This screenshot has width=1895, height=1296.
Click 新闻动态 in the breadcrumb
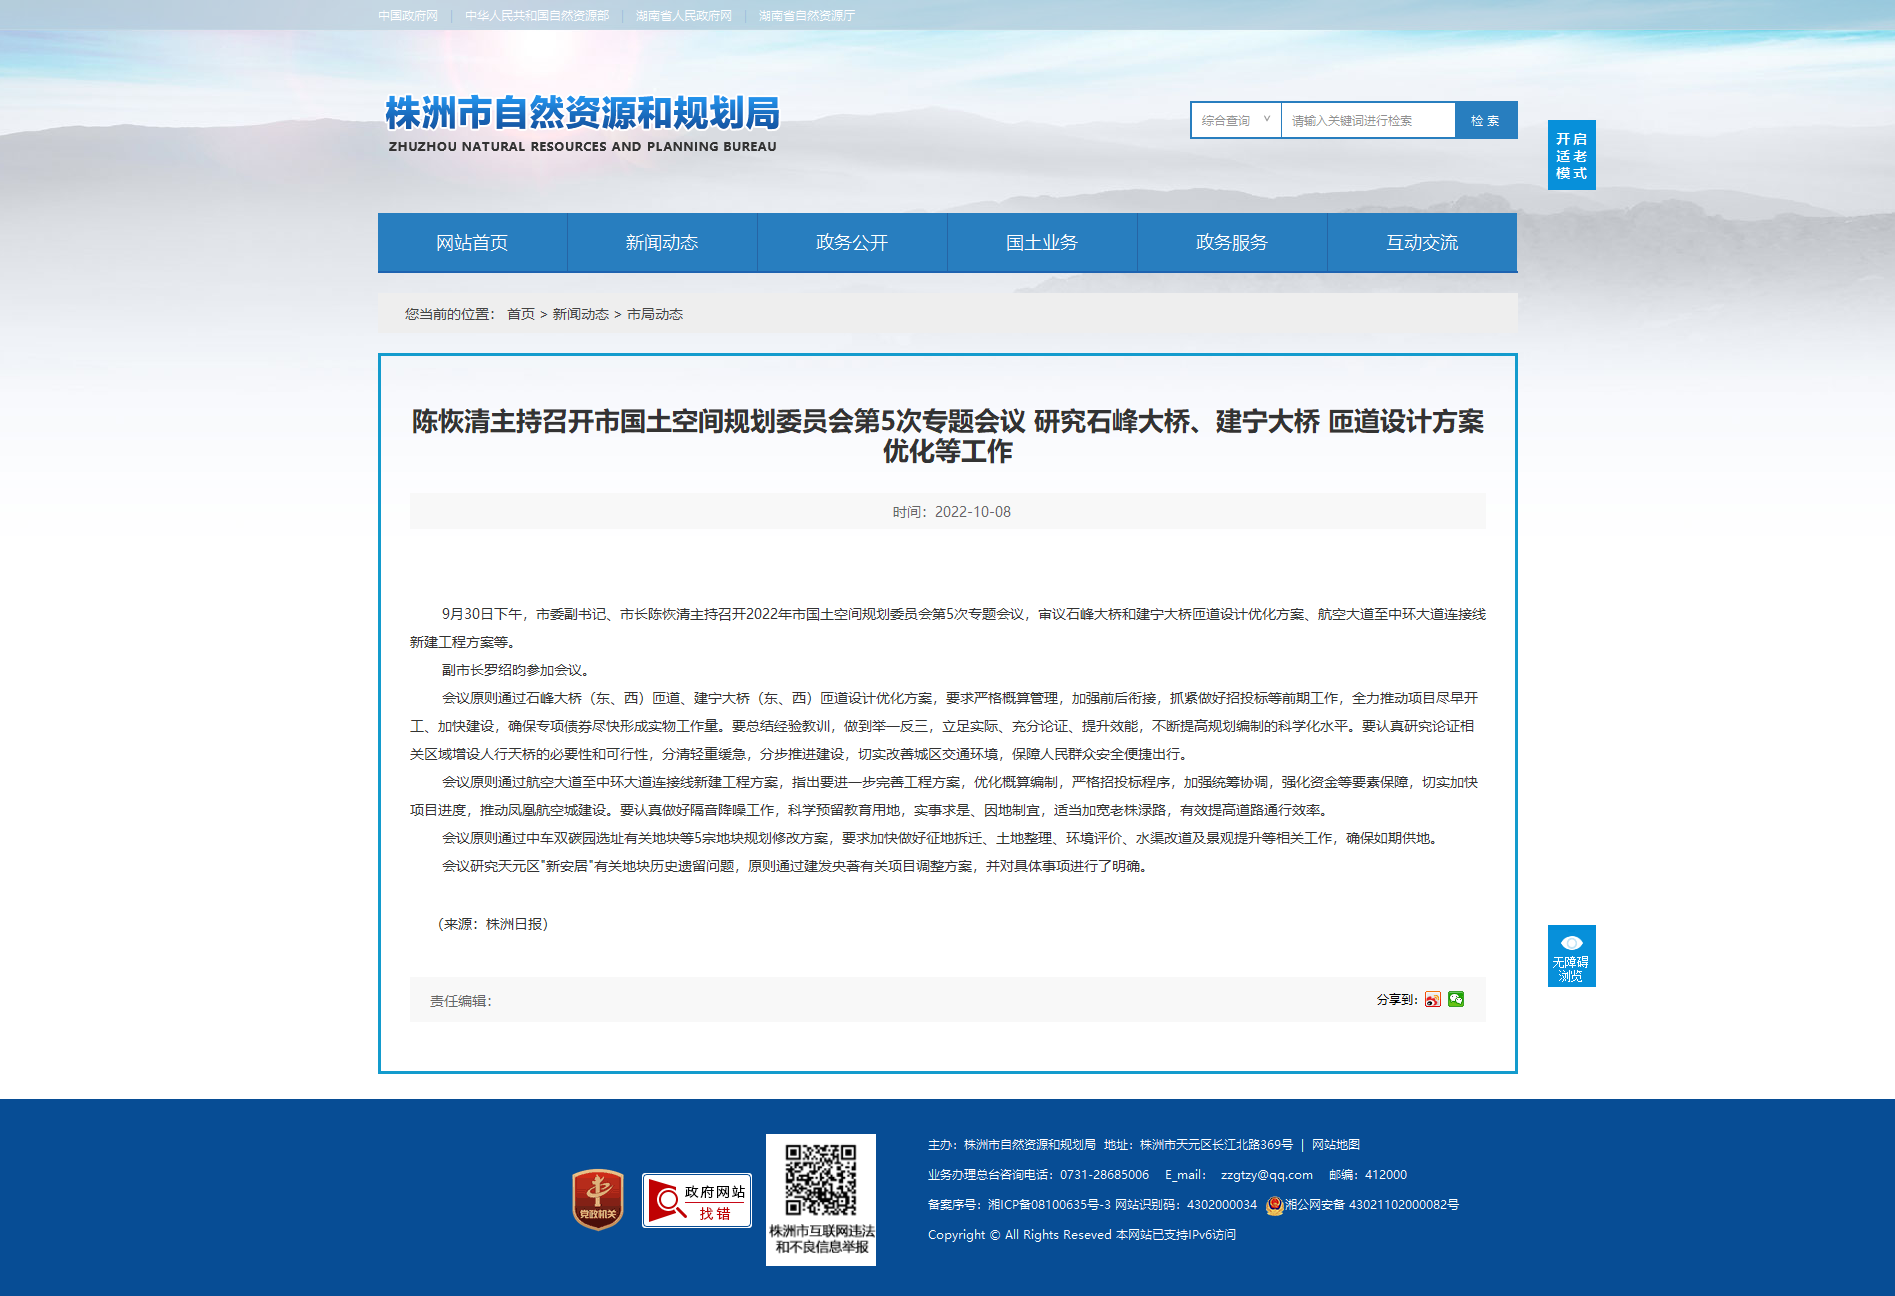click(581, 314)
